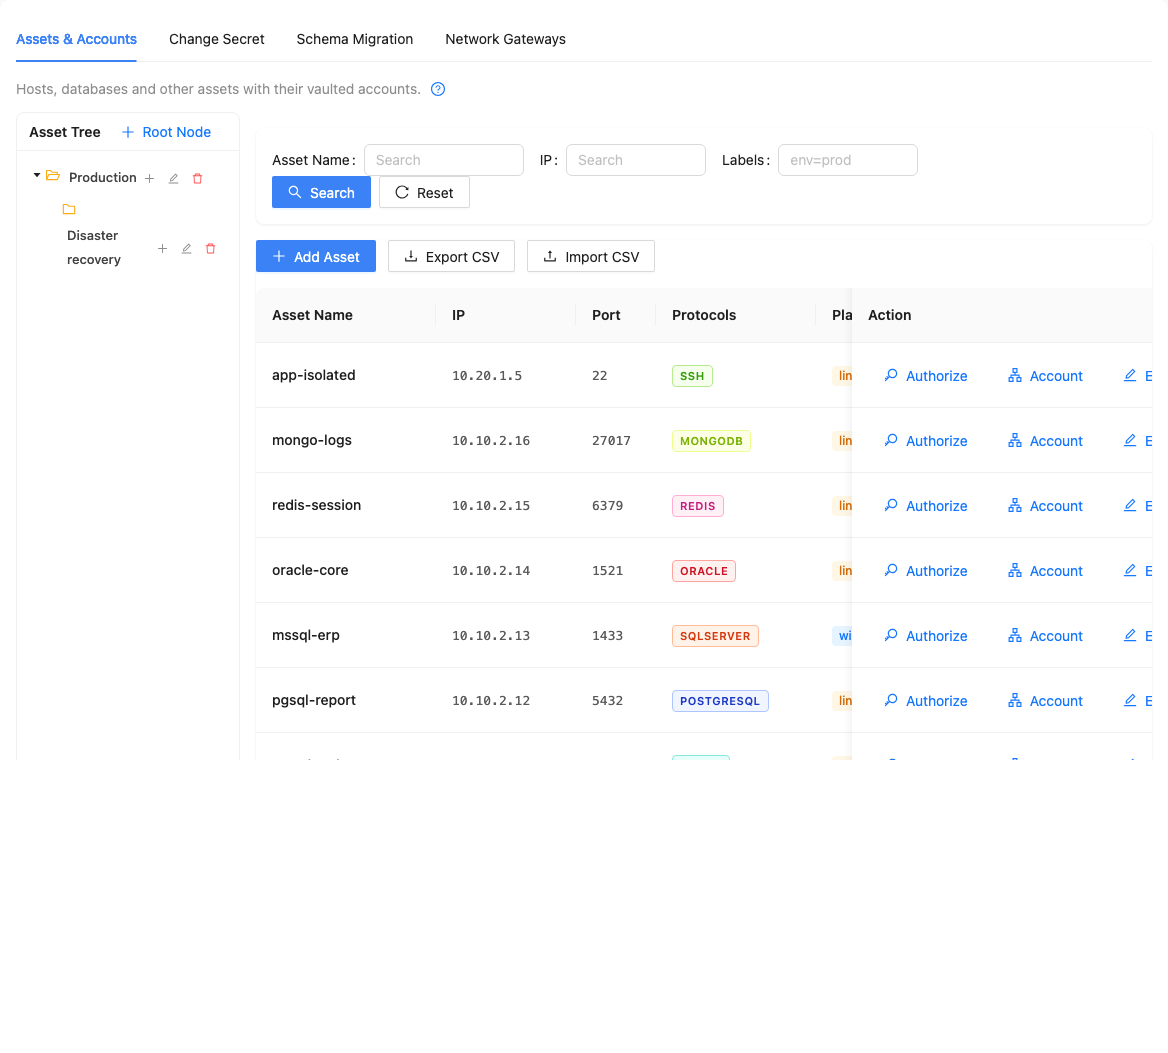The height and width of the screenshot is (1053, 1168).
Task: Click the MONGODB protocol tag
Action: coord(711,441)
